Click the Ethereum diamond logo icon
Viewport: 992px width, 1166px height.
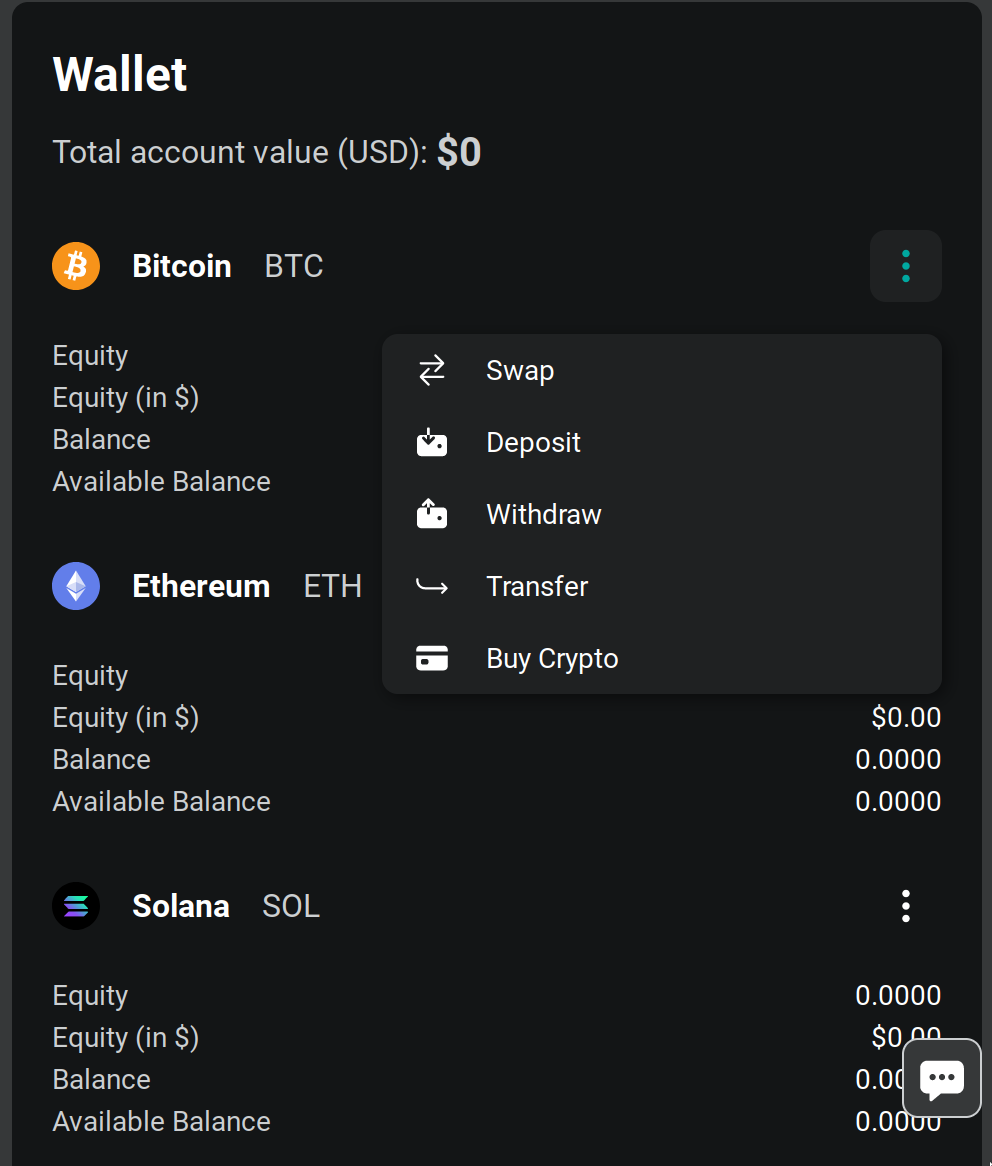(x=76, y=586)
